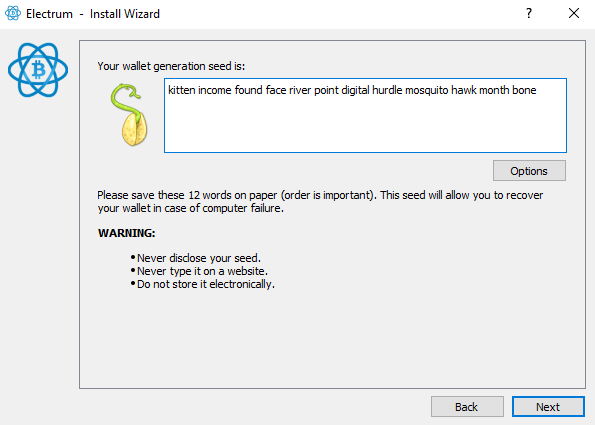Click the 'Never type it on a website.' bullet
Image resolution: width=595 pixels, height=425 pixels.
point(199,271)
